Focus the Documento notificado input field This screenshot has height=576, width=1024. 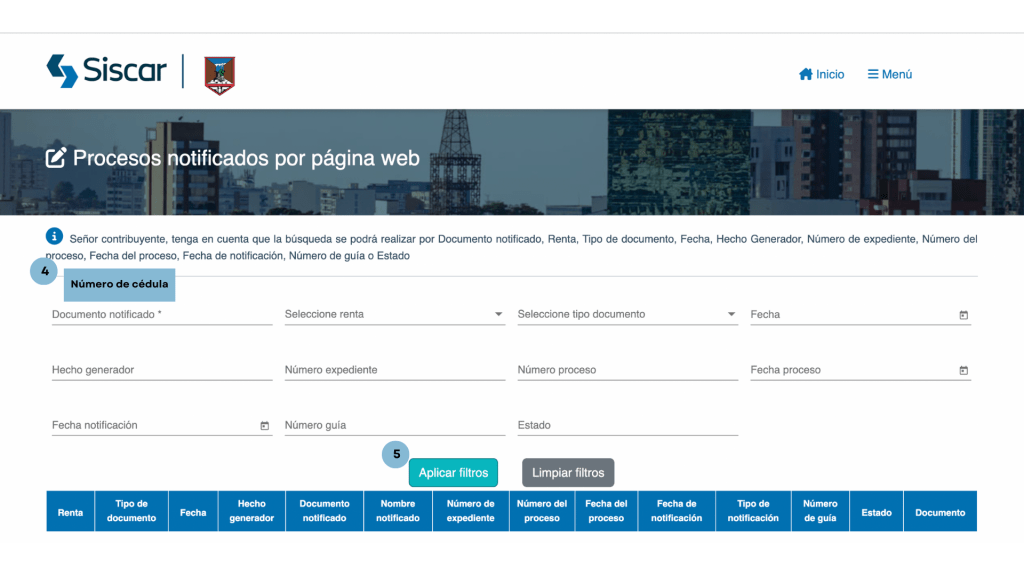161,314
